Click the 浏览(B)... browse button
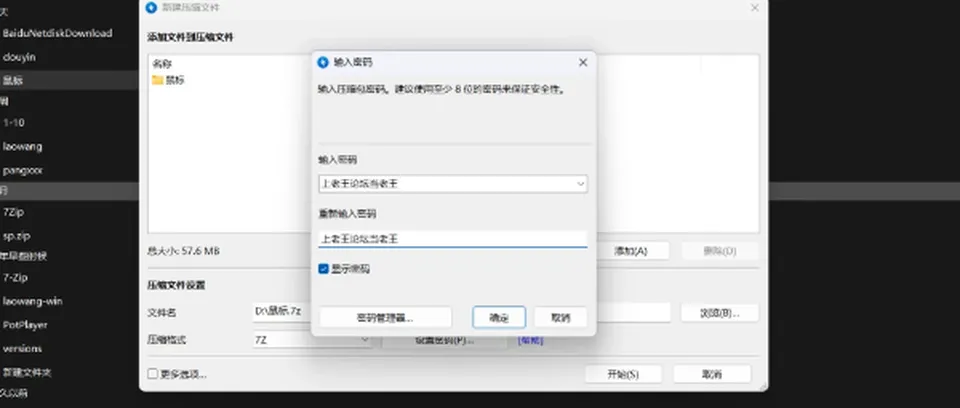This screenshot has height=408, width=960. pos(719,312)
